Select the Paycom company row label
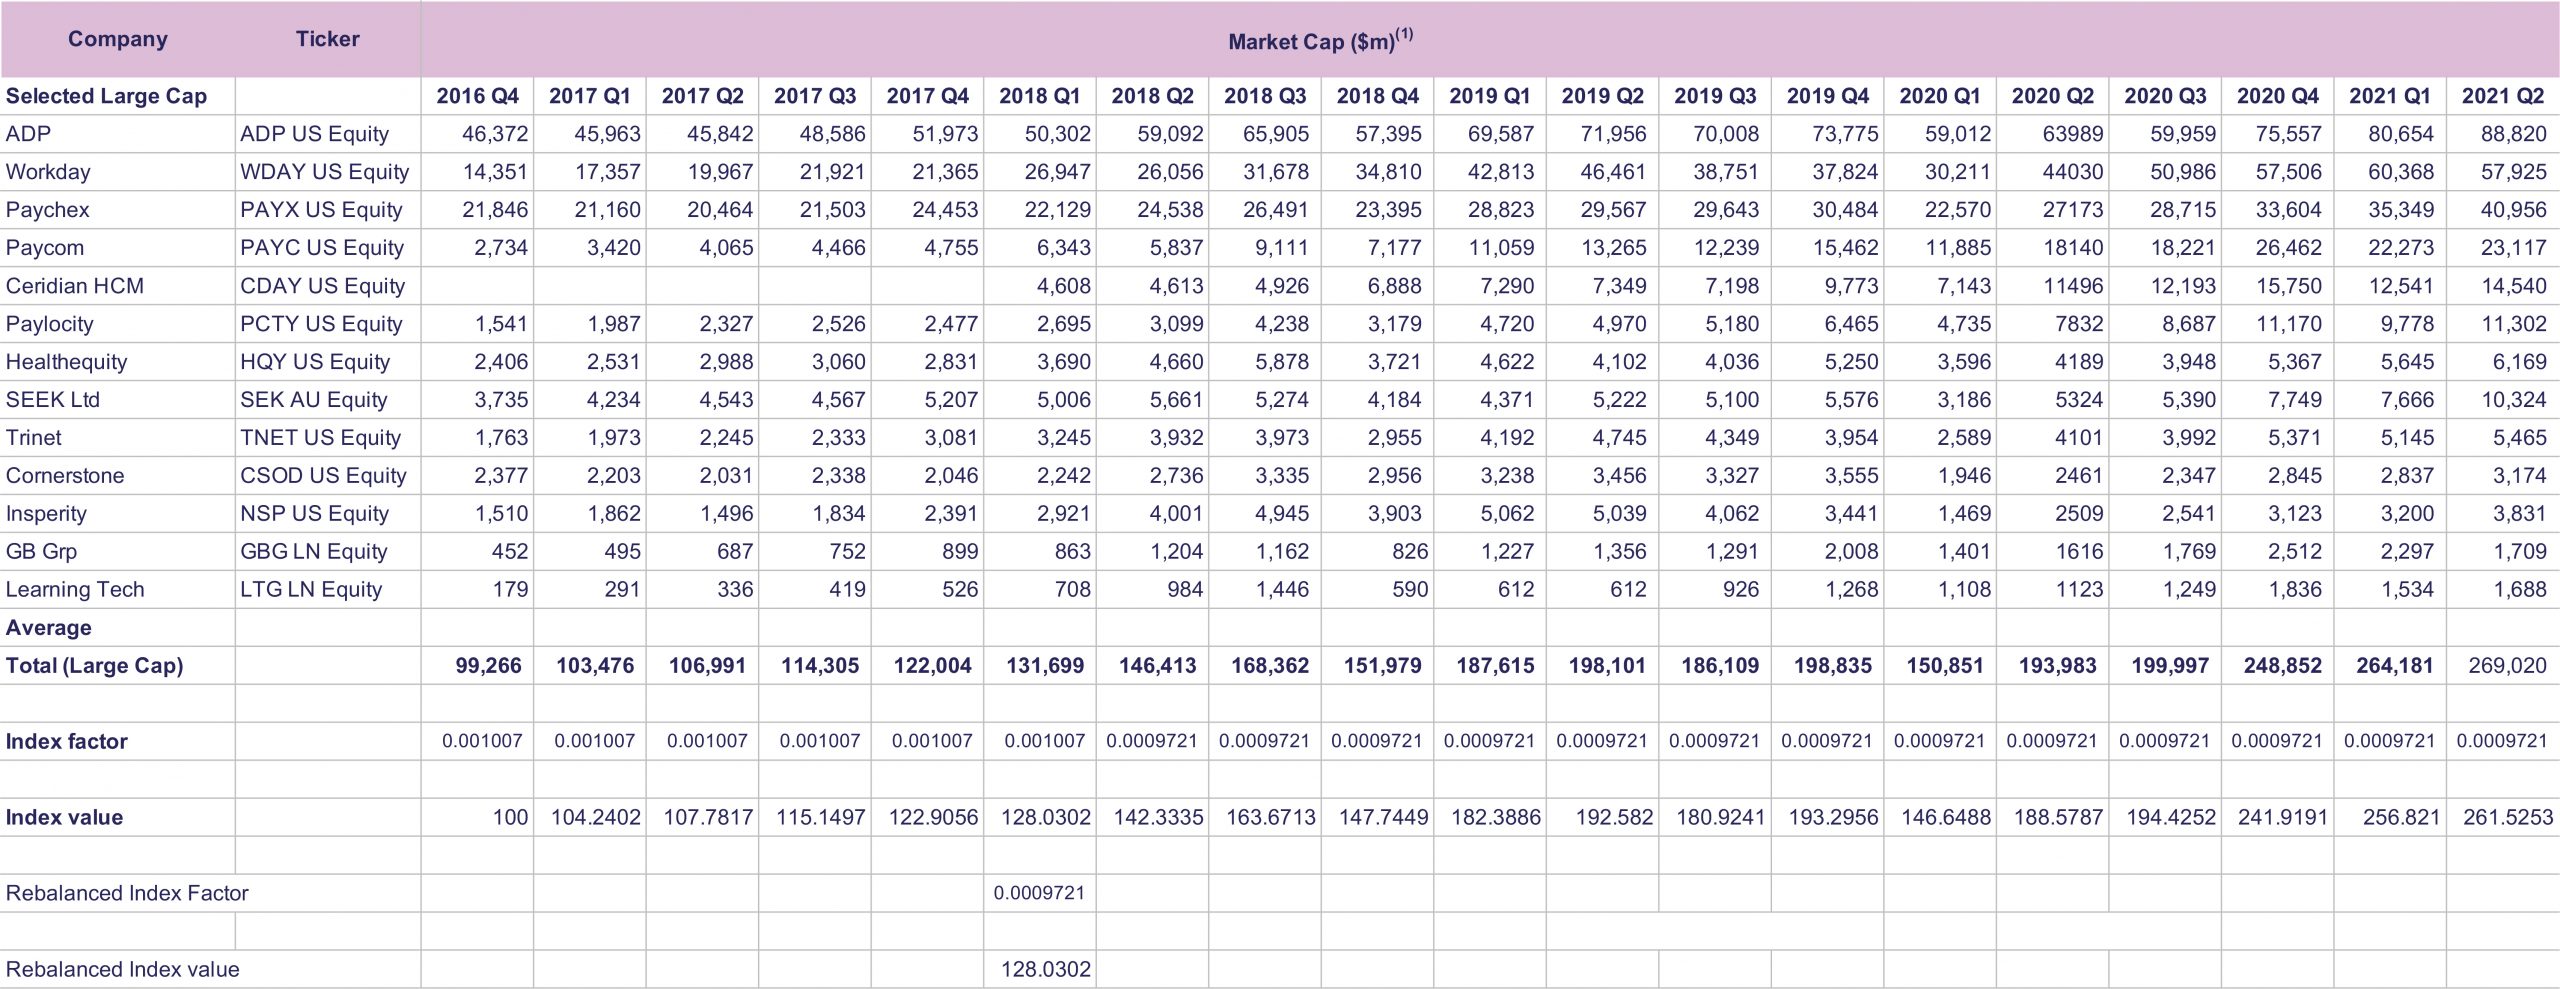This screenshot has height=989, width=2560. coord(45,248)
